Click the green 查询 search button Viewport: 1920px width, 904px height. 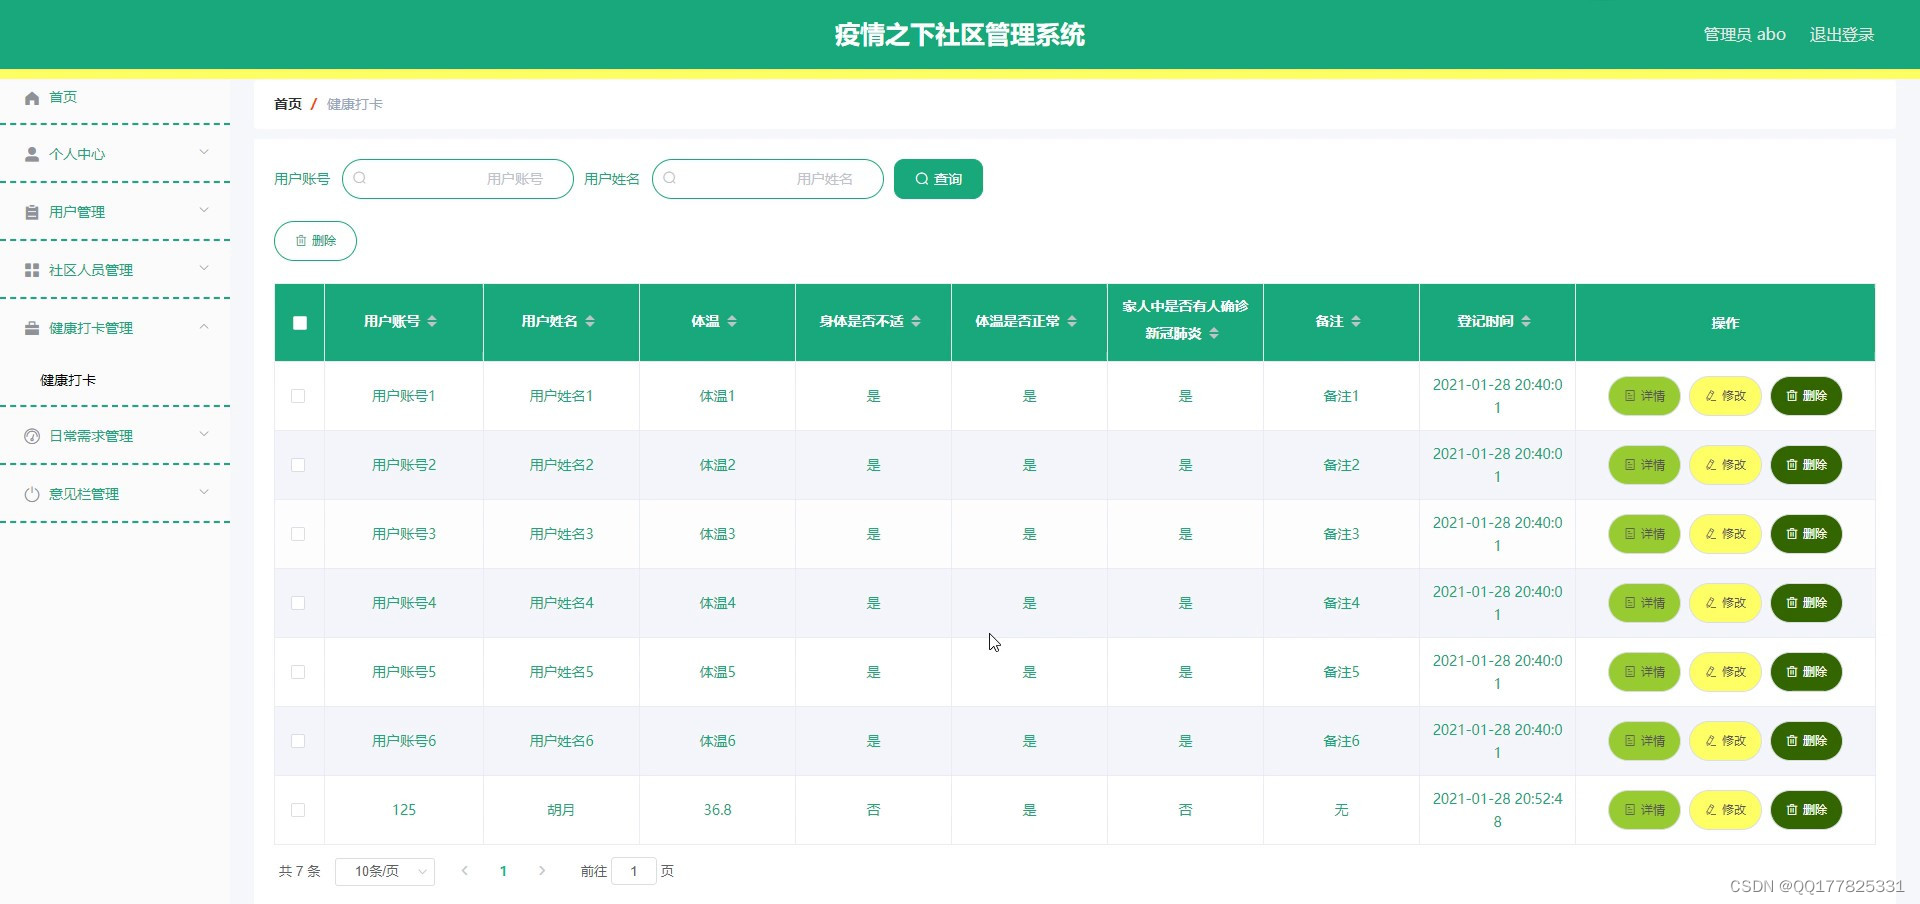938,179
